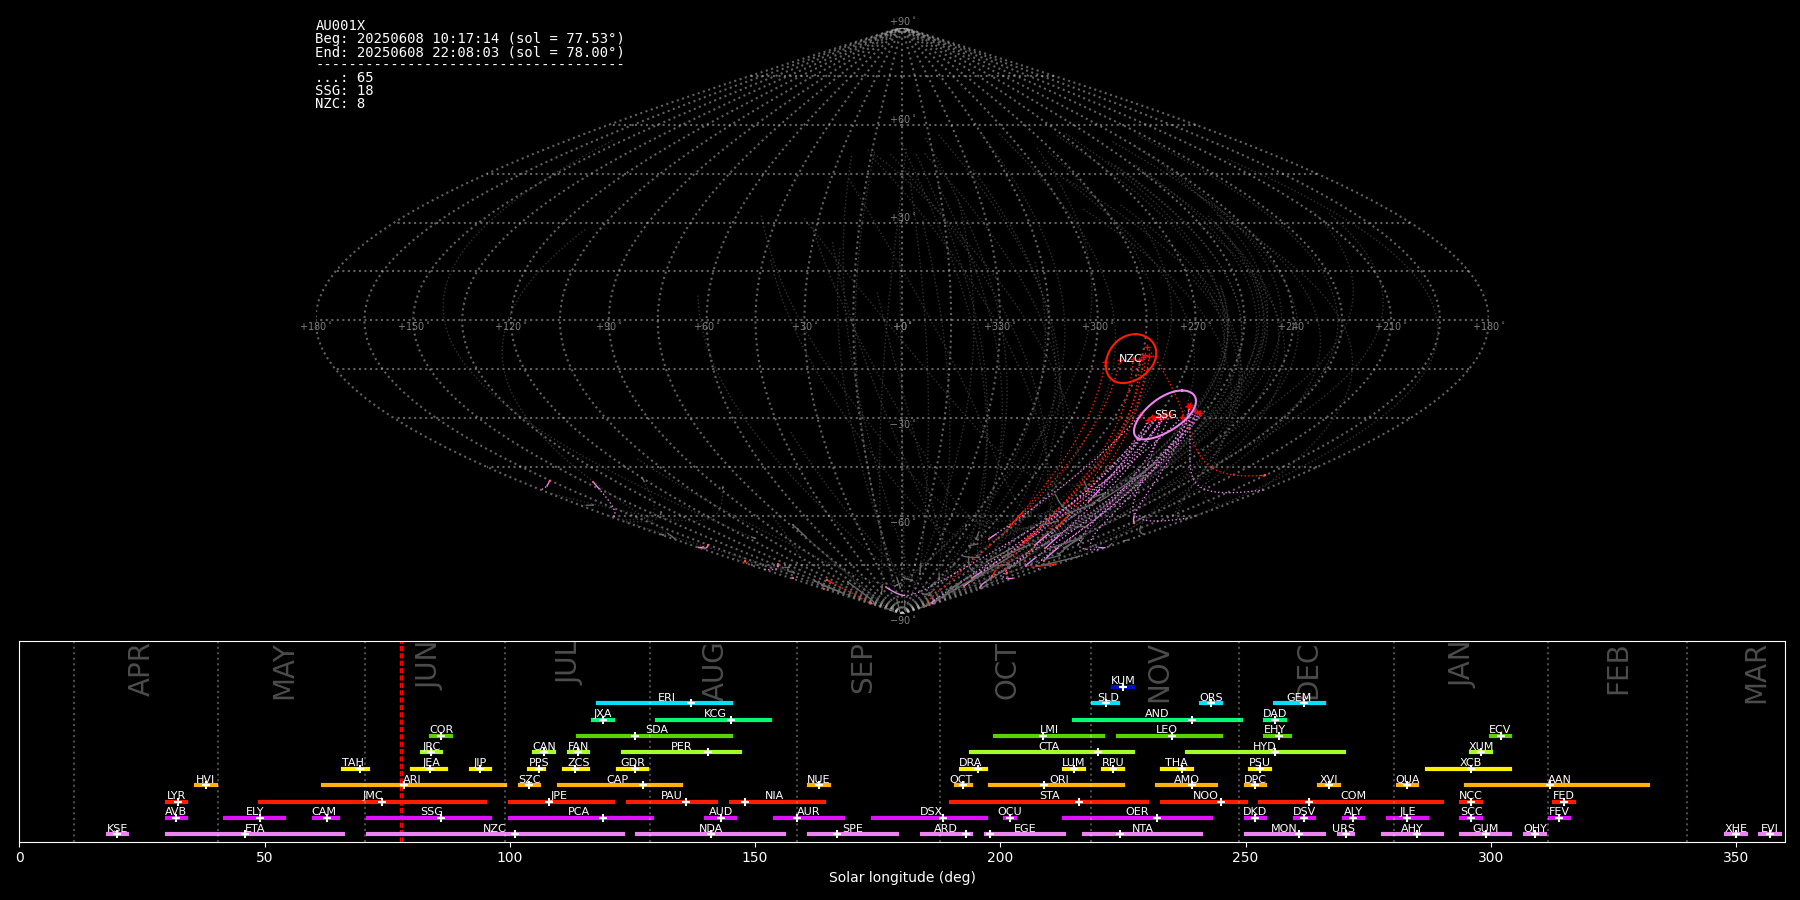Select the SDA shower activity bar

coord(654,736)
